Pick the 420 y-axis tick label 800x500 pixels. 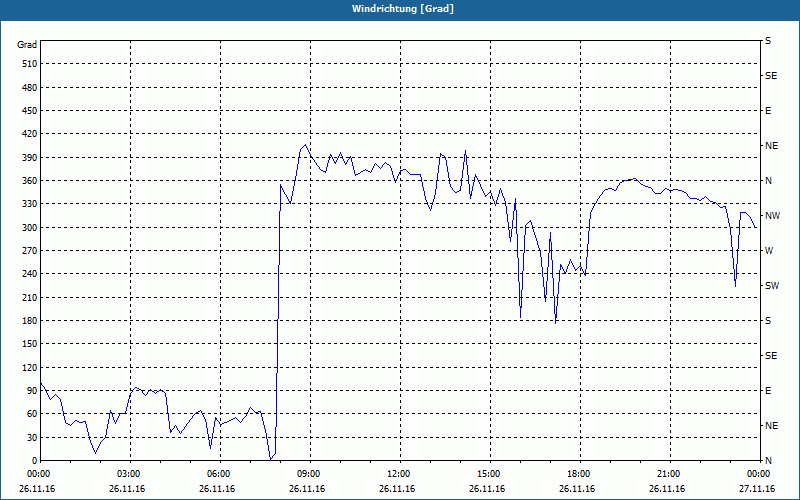click(30, 134)
